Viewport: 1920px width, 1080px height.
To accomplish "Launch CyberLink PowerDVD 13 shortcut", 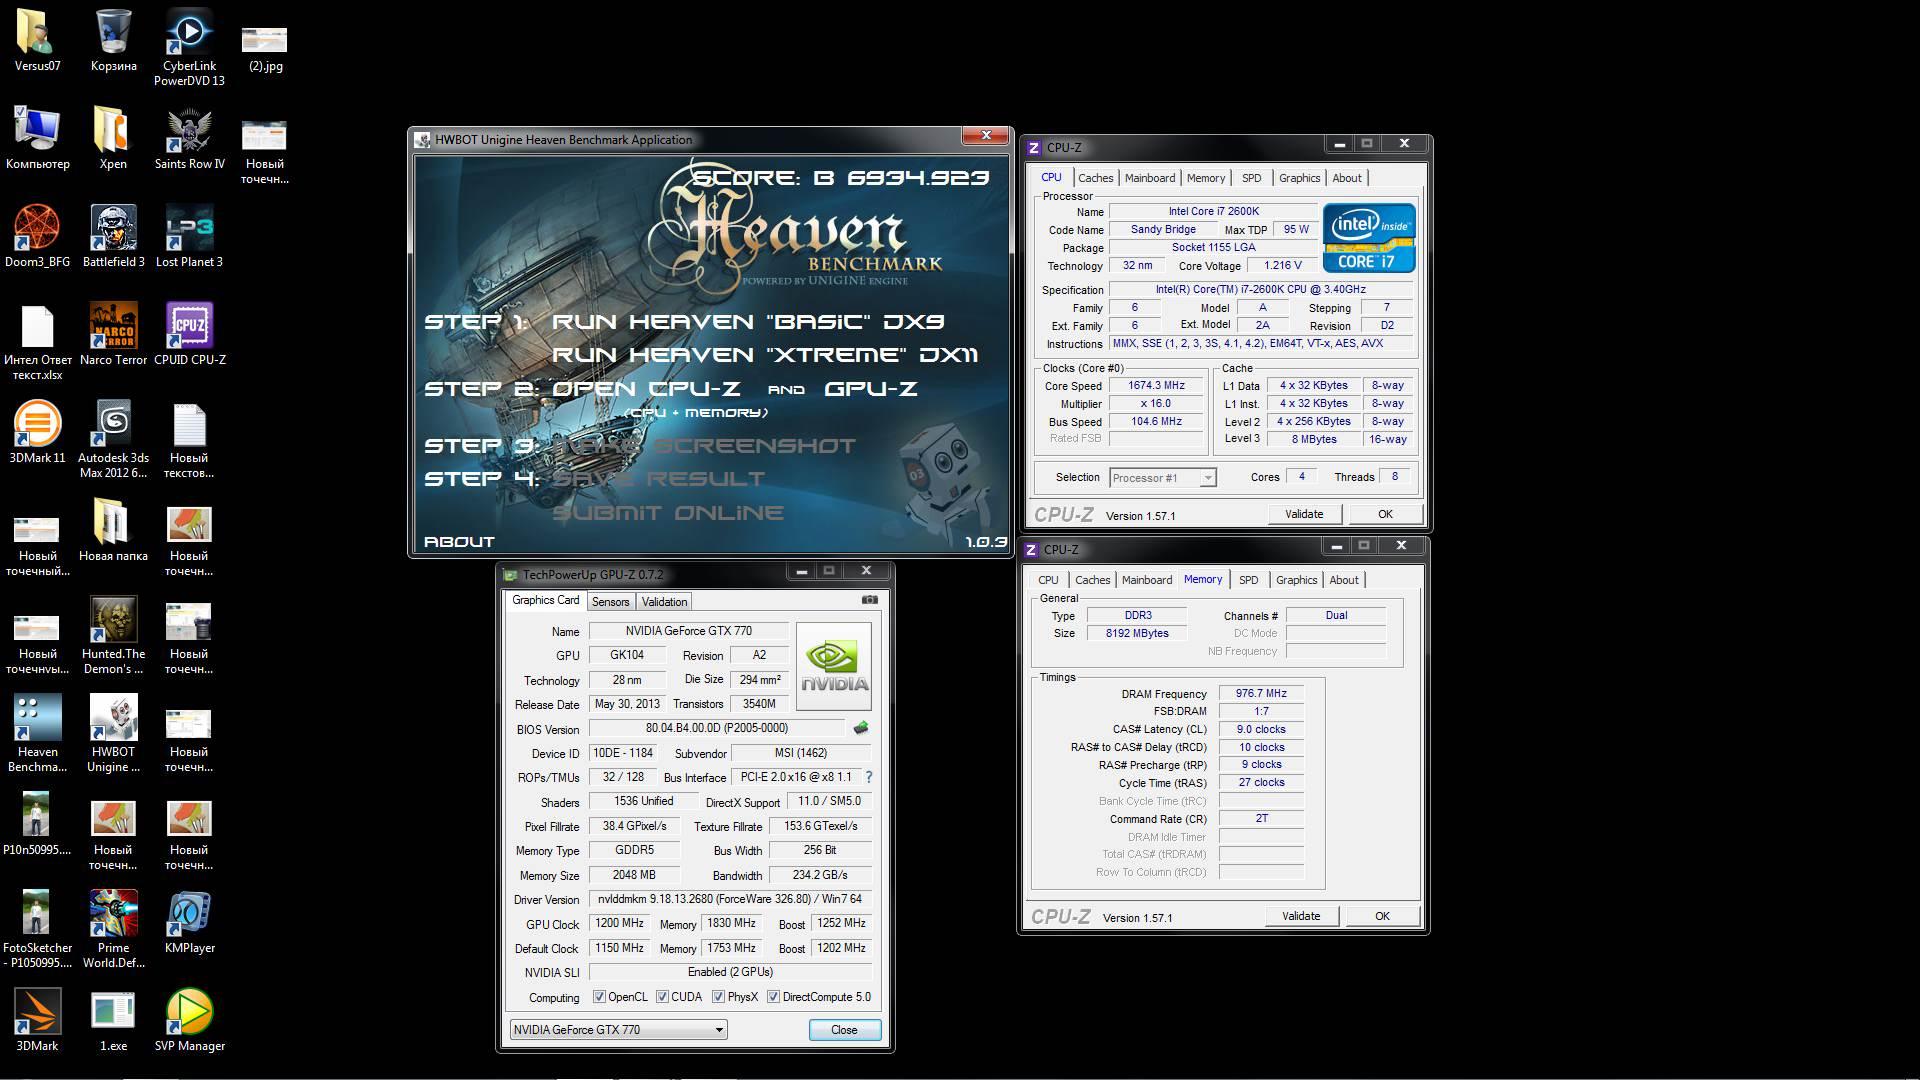I will point(189,47).
